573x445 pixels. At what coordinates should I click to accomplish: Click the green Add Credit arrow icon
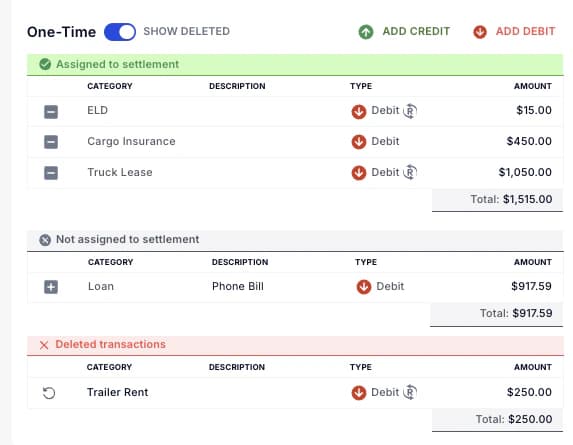(x=366, y=32)
